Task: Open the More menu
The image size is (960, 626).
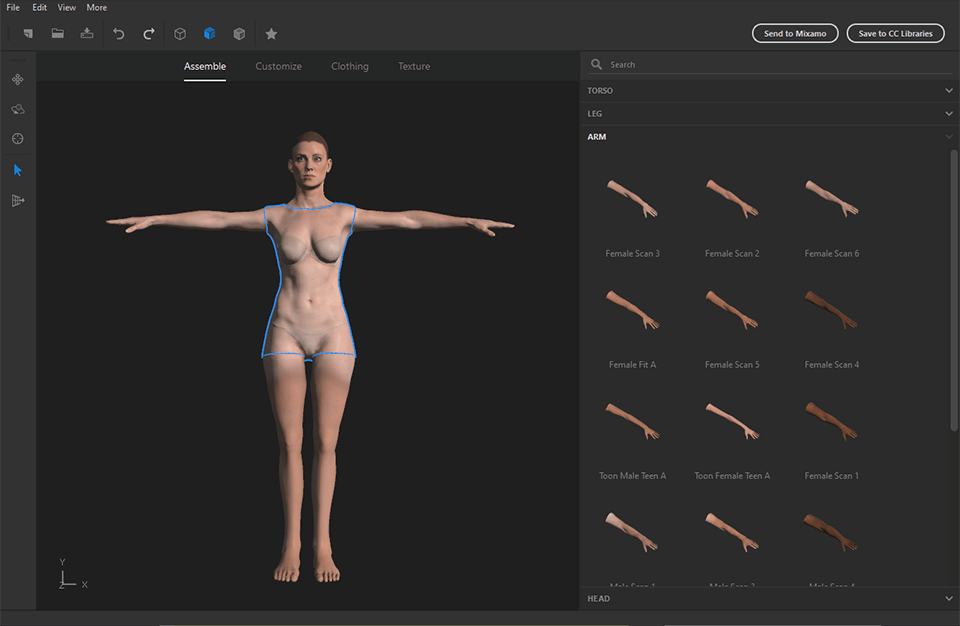Action: click(x=96, y=7)
